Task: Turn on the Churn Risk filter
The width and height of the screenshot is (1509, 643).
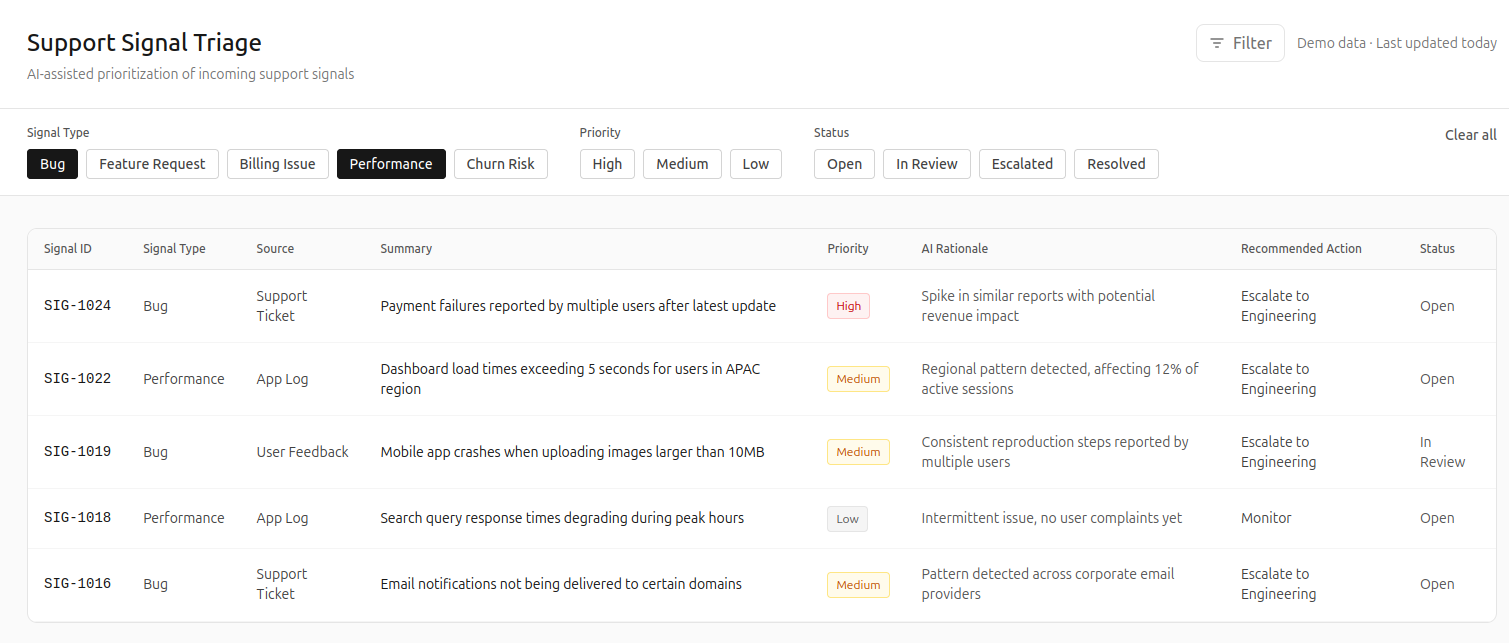Action: coord(500,163)
